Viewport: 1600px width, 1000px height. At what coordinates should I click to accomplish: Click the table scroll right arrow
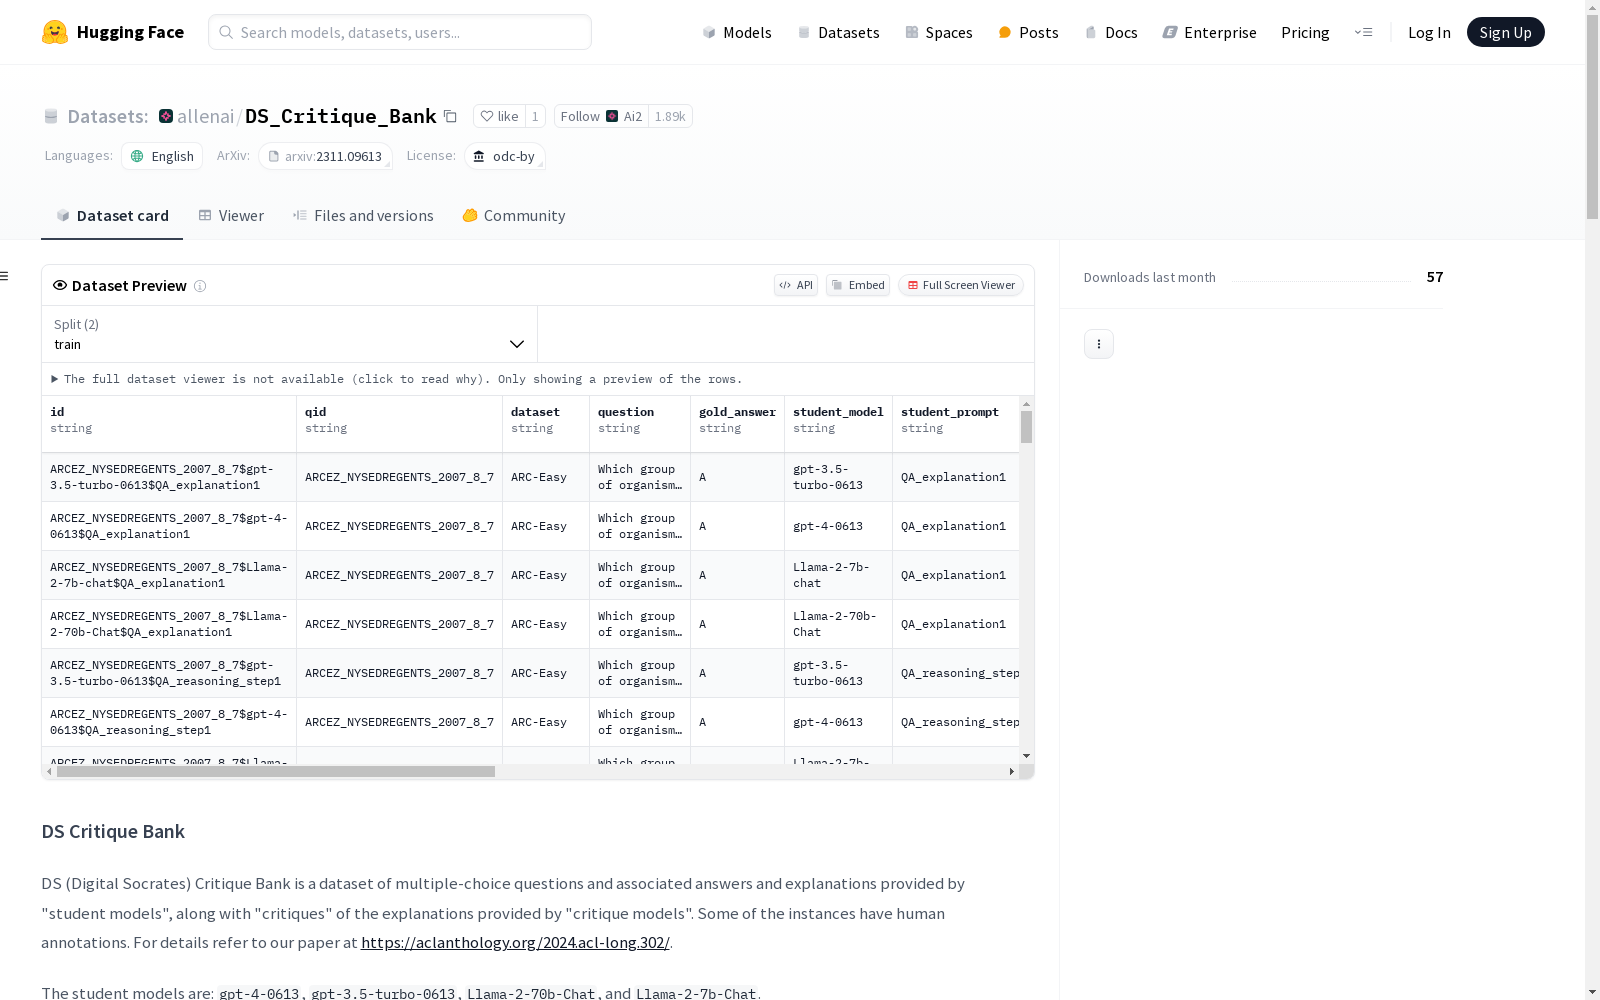click(x=1012, y=771)
